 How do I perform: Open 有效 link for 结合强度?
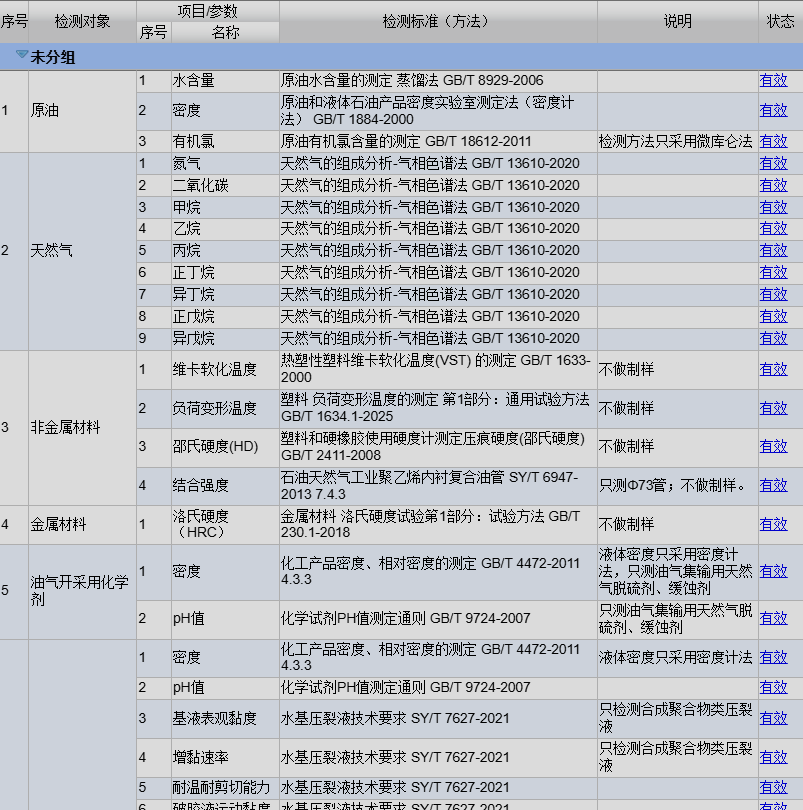coord(773,485)
